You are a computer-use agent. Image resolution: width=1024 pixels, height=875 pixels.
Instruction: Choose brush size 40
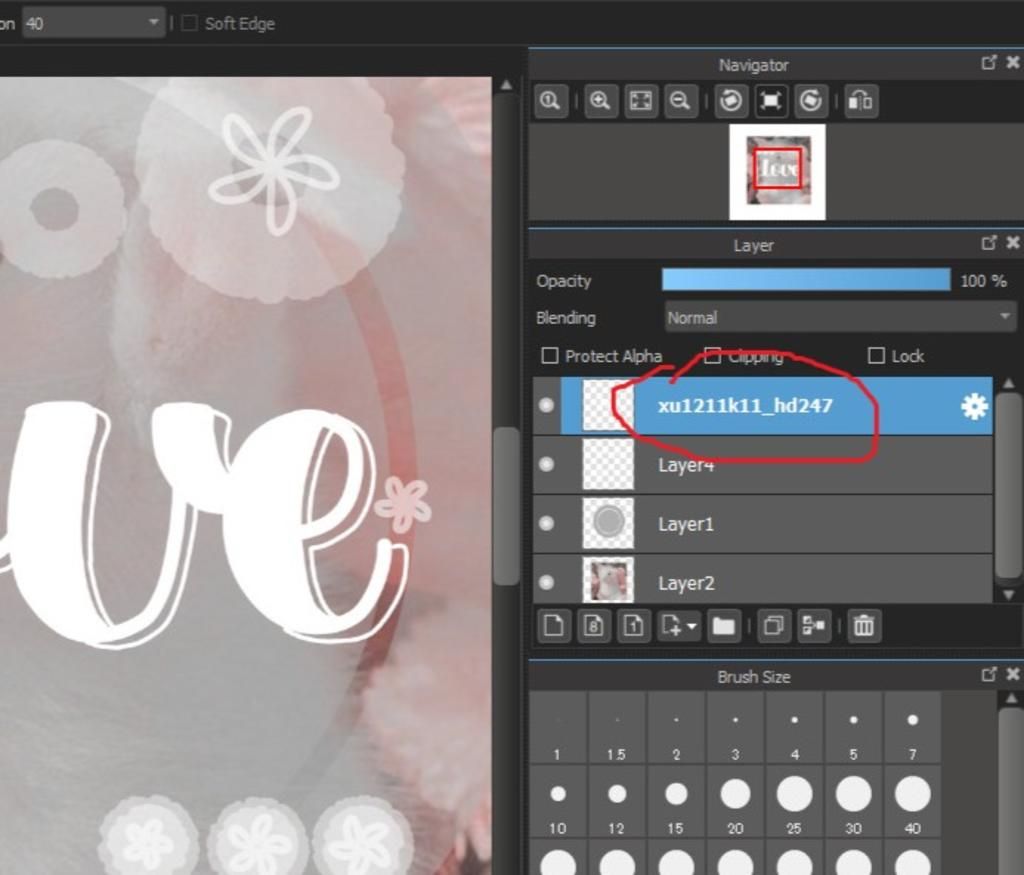pyautogui.click(x=912, y=802)
